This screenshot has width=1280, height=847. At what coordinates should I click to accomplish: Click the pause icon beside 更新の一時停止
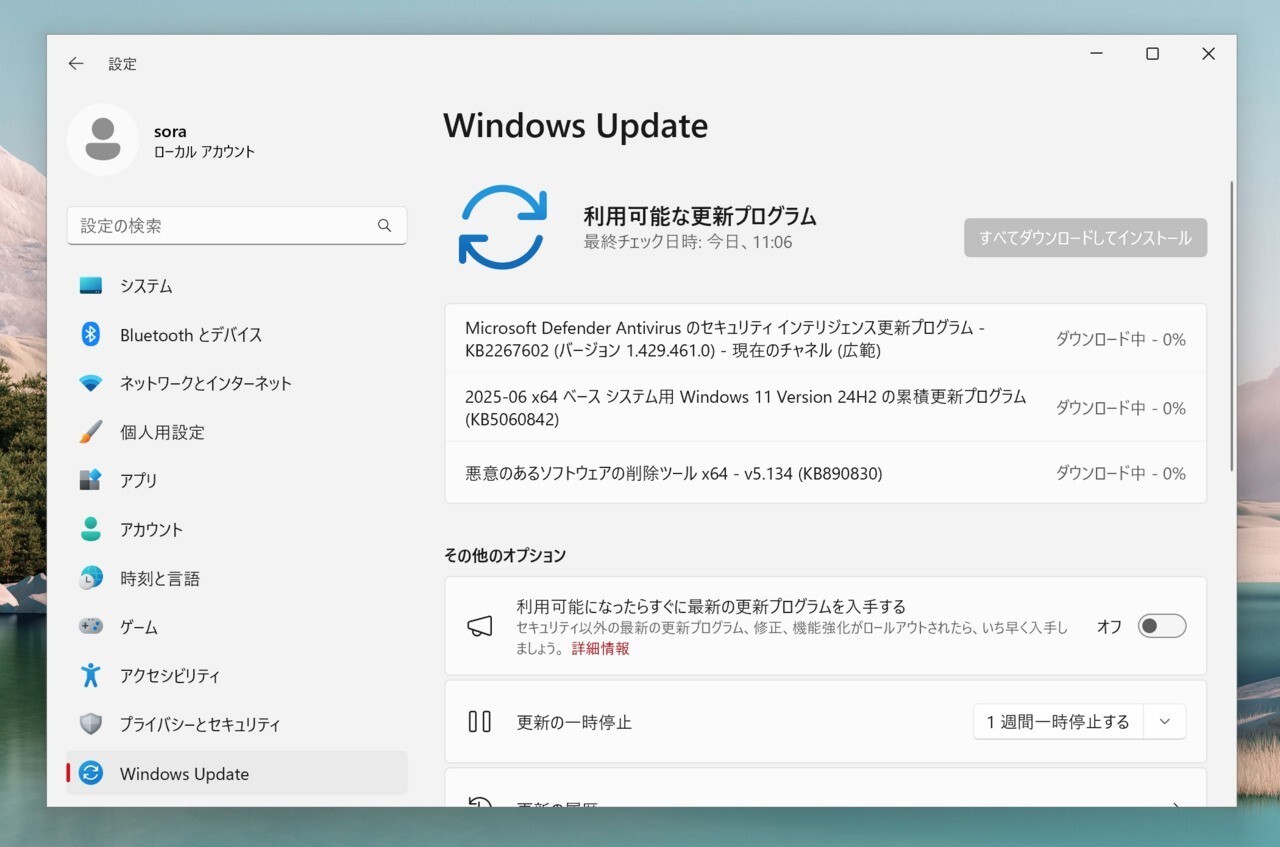pyautogui.click(x=480, y=721)
